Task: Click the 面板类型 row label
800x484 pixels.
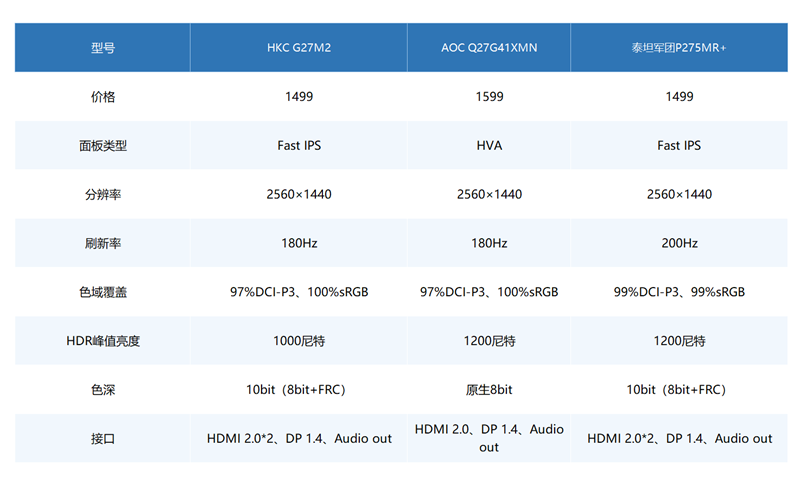Action: click(x=102, y=145)
